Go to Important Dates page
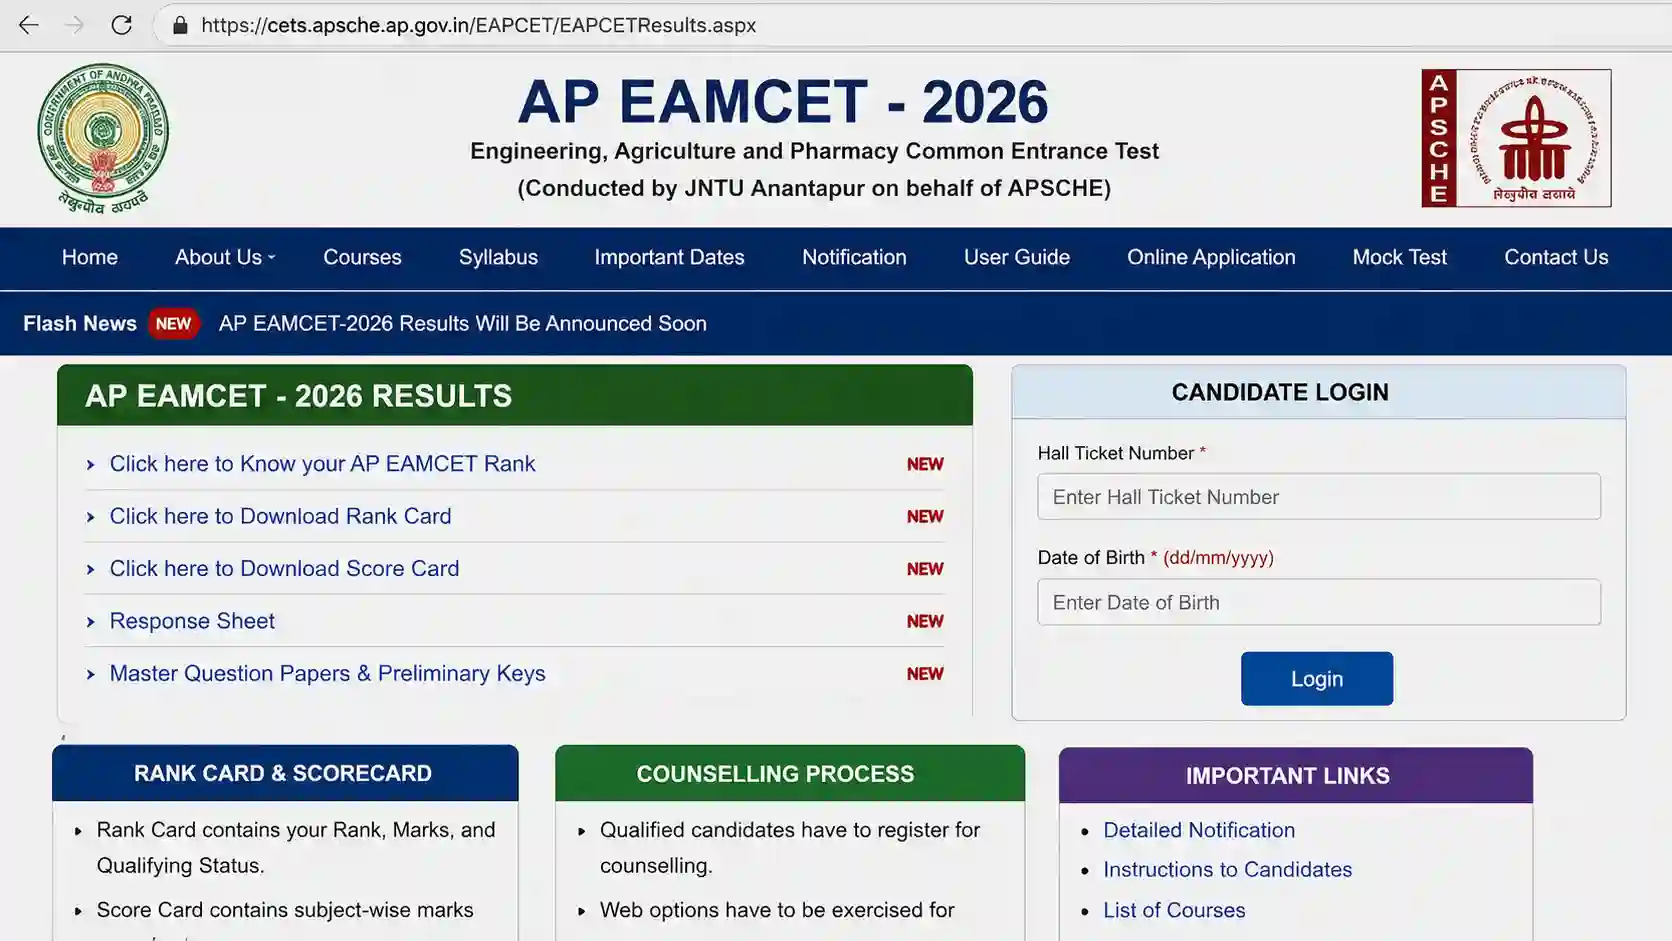Image resolution: width=1672 pixels, height=941 pixels. [x=669, y=257]
